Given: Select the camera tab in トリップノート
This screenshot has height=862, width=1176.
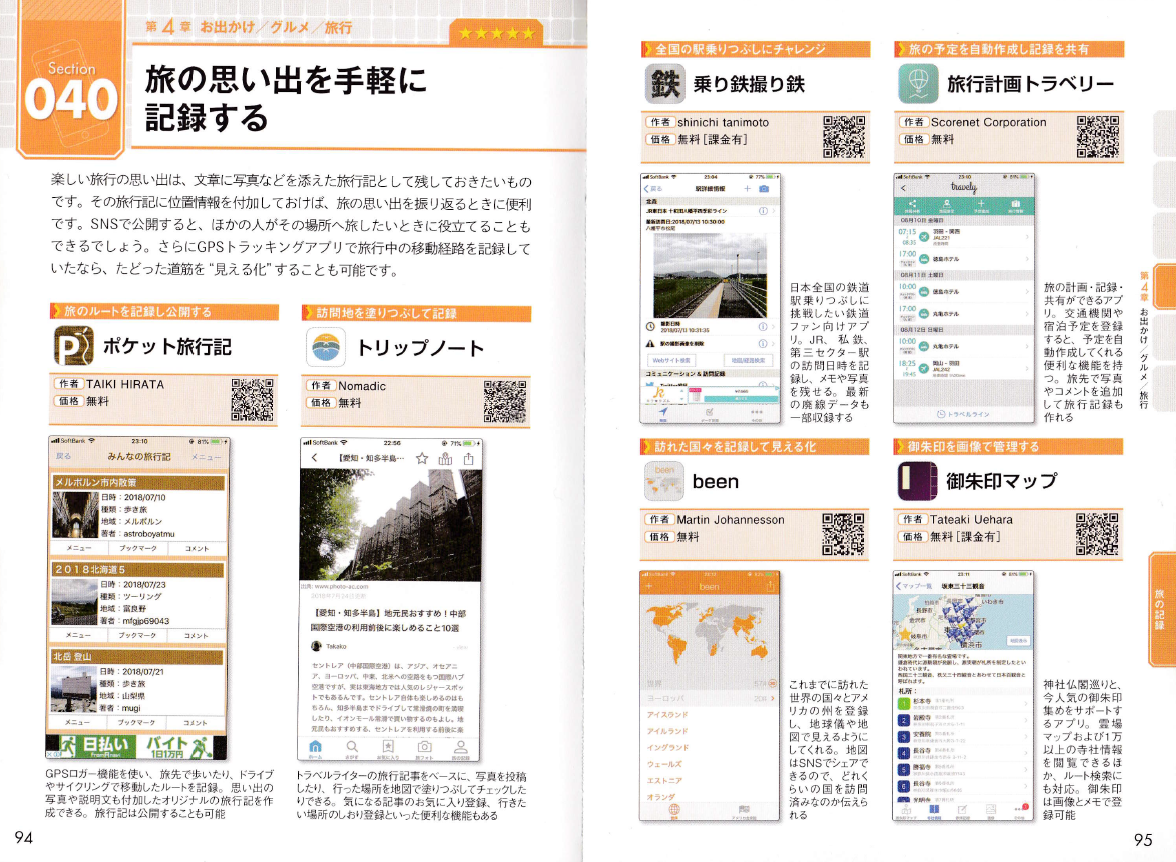Looking at the screenshot, I should point(424,749).
